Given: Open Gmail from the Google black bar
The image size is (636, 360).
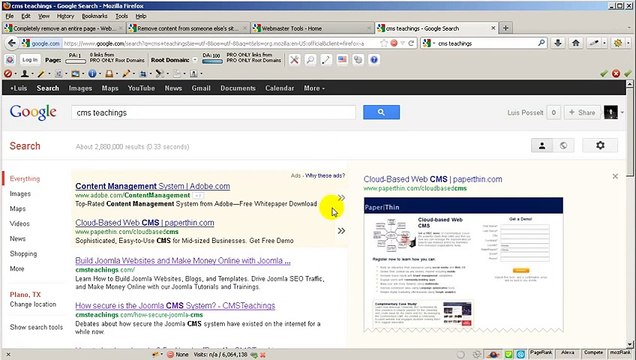Looking at the screenshot, I should 201,88.
